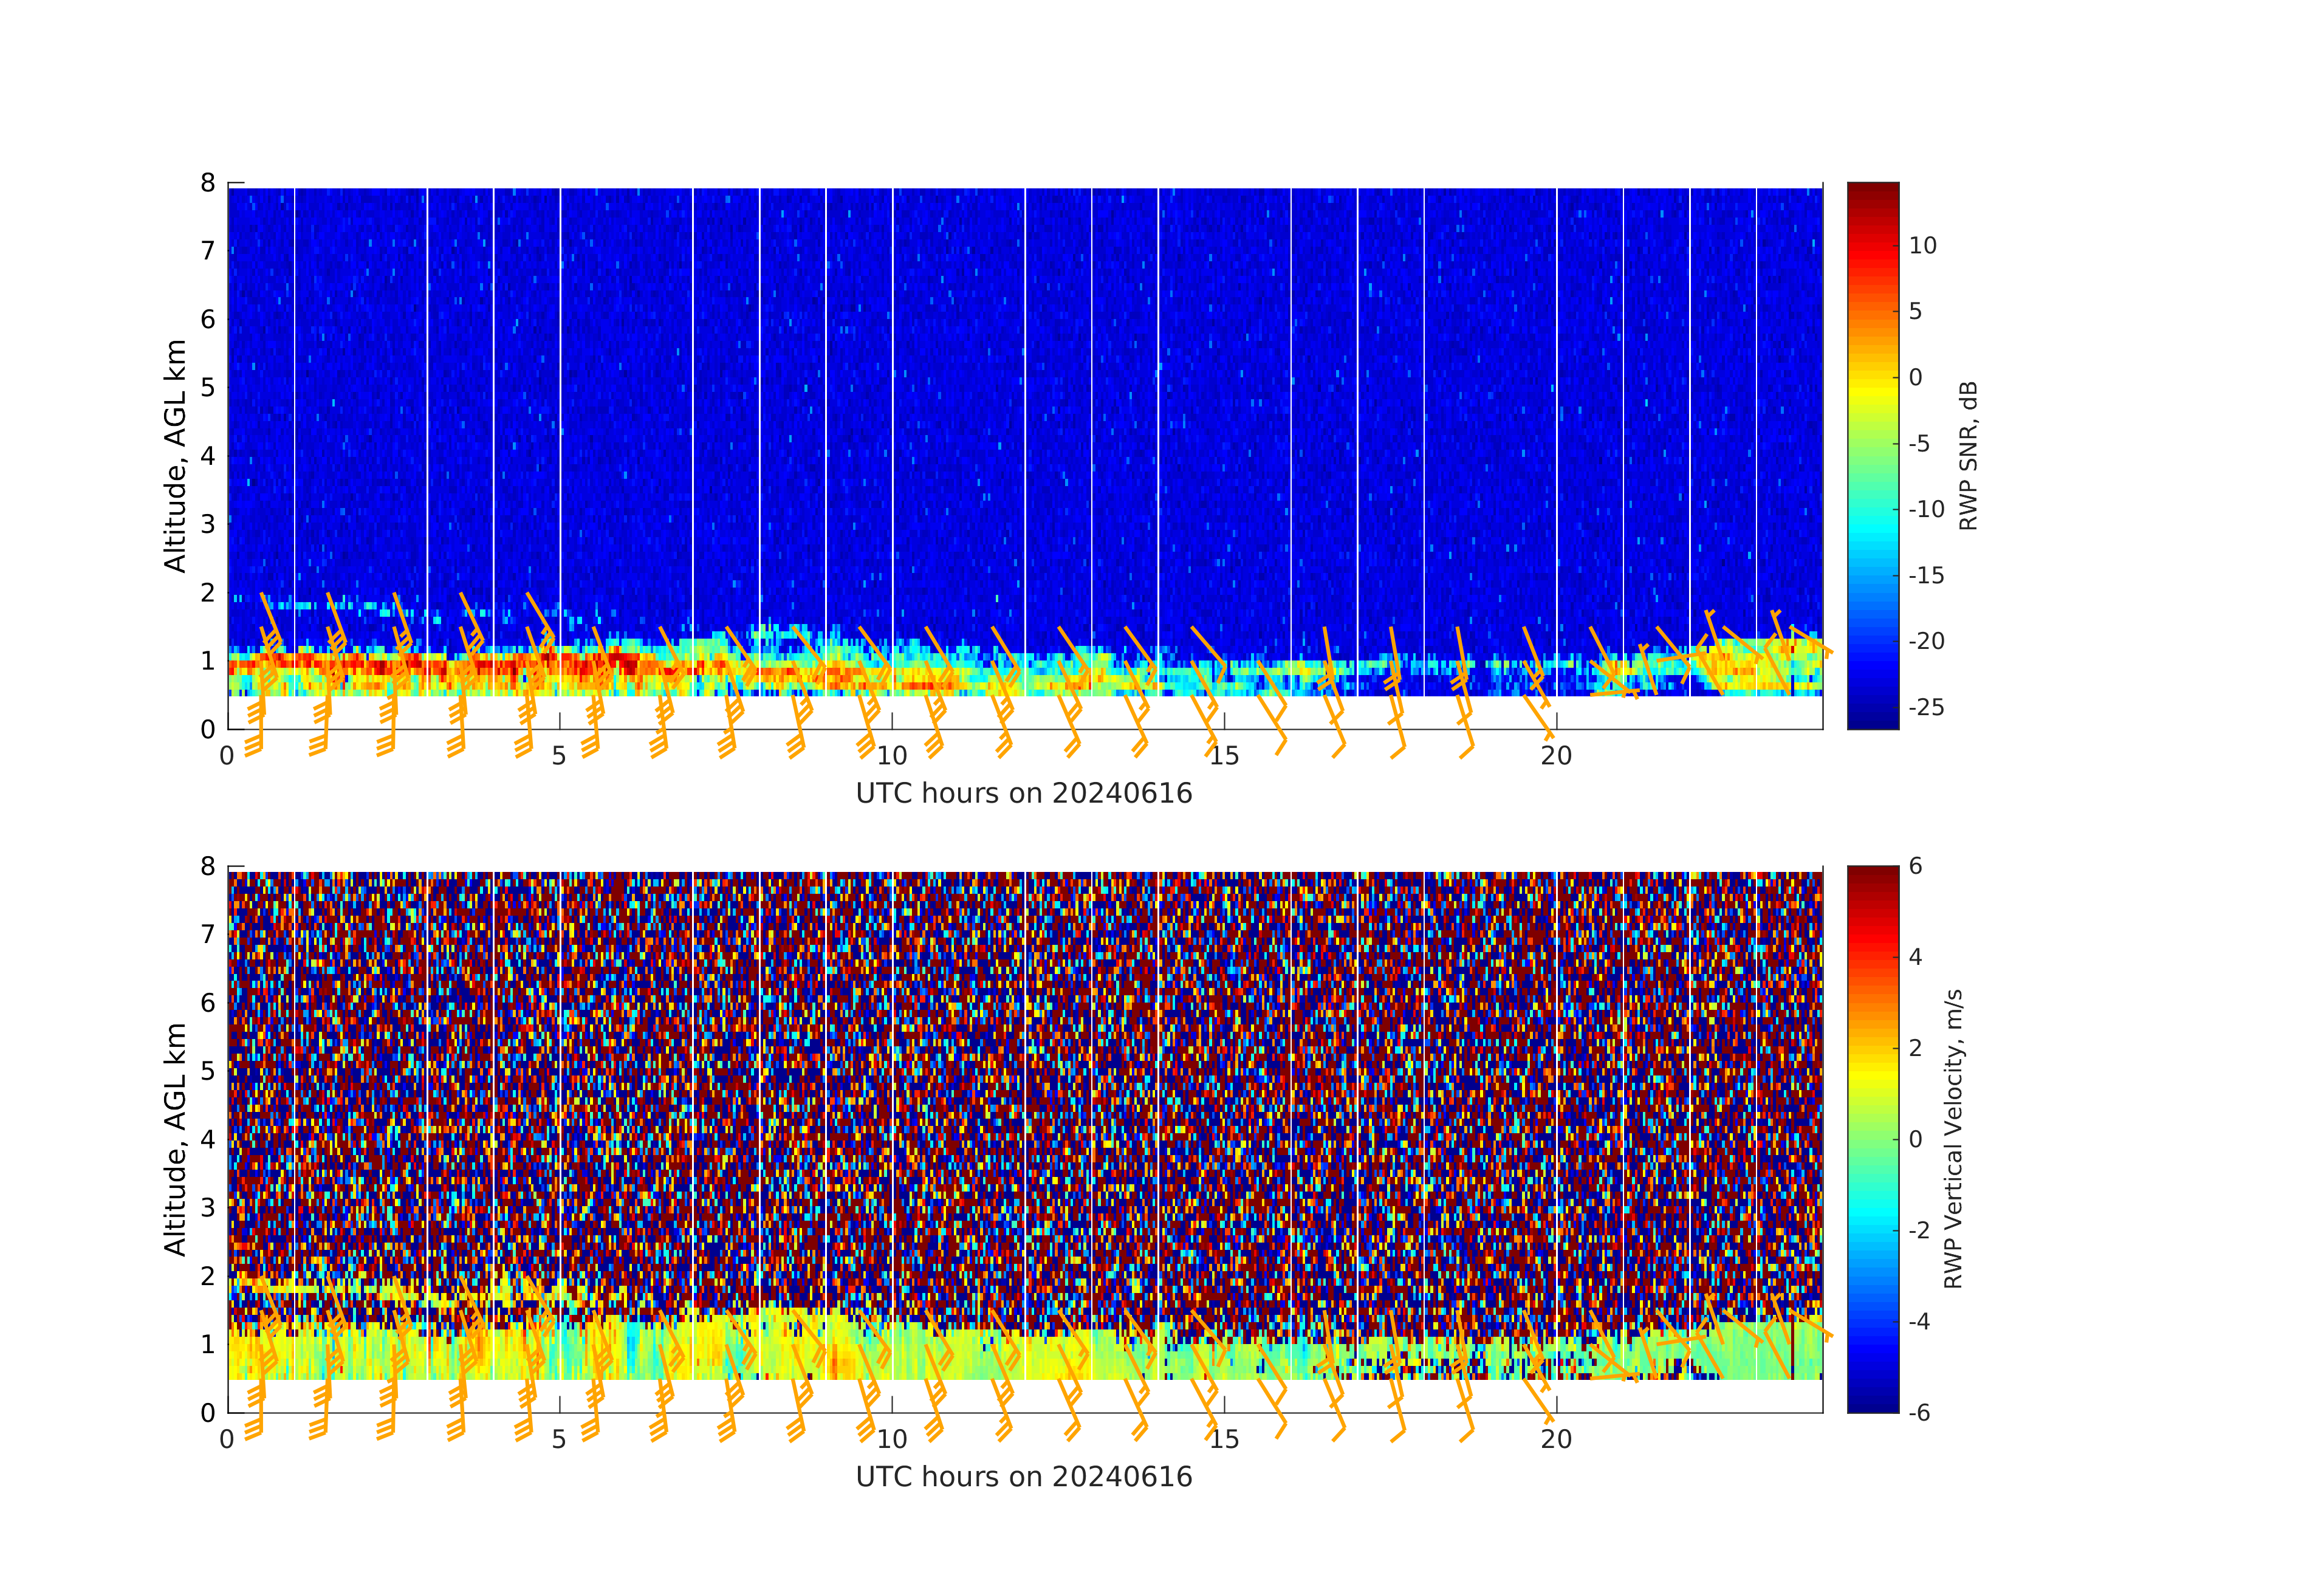Click the '-4' tick label on the velocity colorbar
This screenshot has height=1595, width=2324.
[1919, 1322]
